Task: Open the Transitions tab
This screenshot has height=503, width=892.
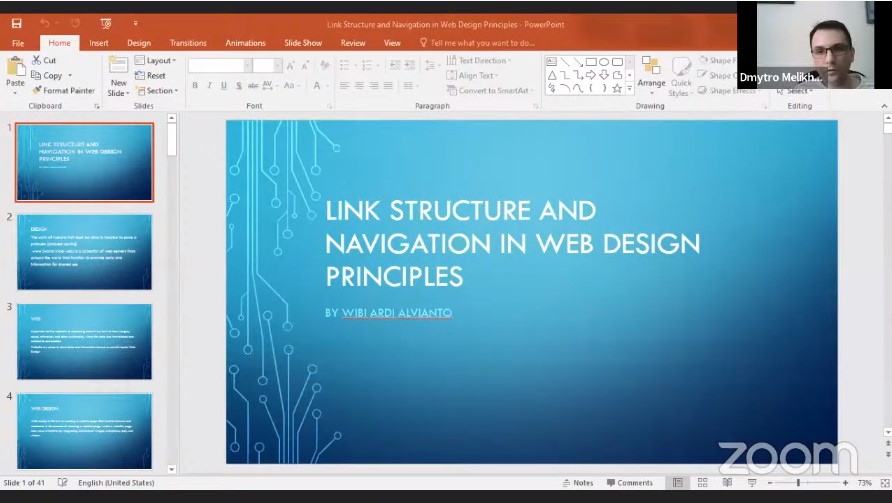Action: tap(188, 43)
